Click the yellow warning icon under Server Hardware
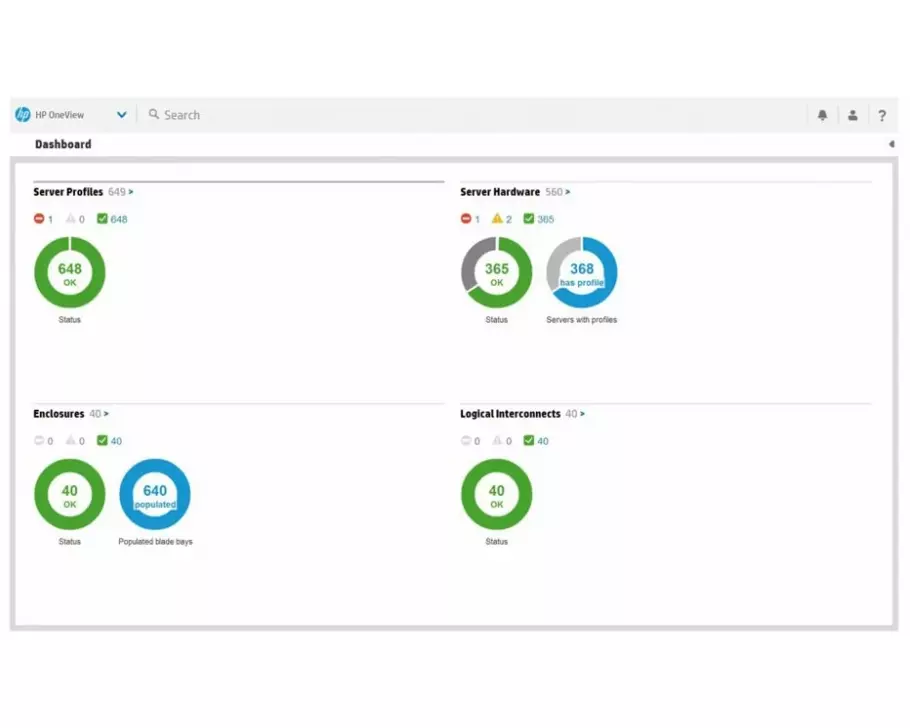910x728 pixels. (x=497, y=218)
